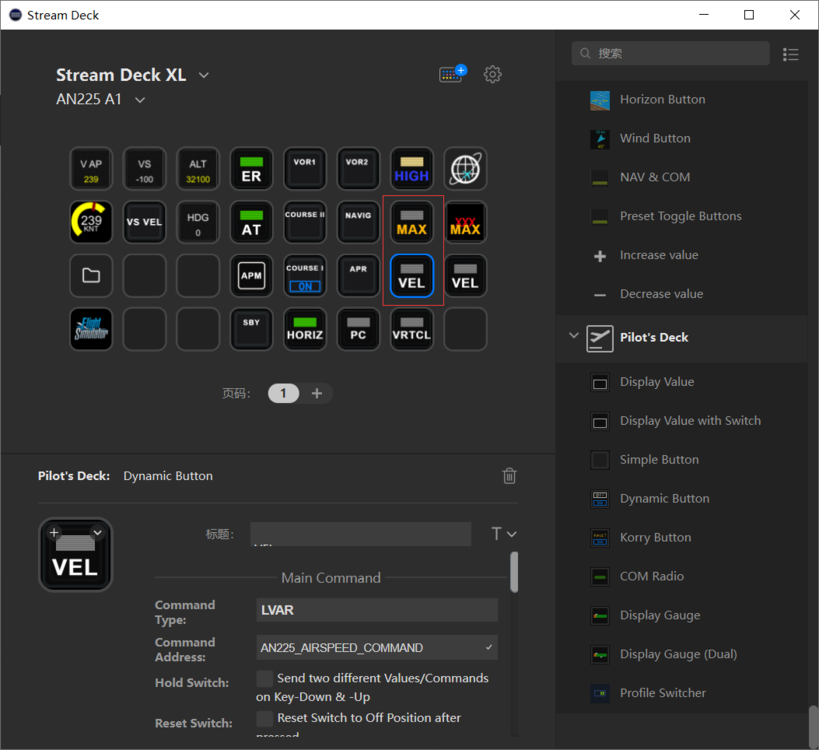Enable Reset Switch to Off Position checkbox
Screen dimensions: 819x750
[x=265, y=718]
